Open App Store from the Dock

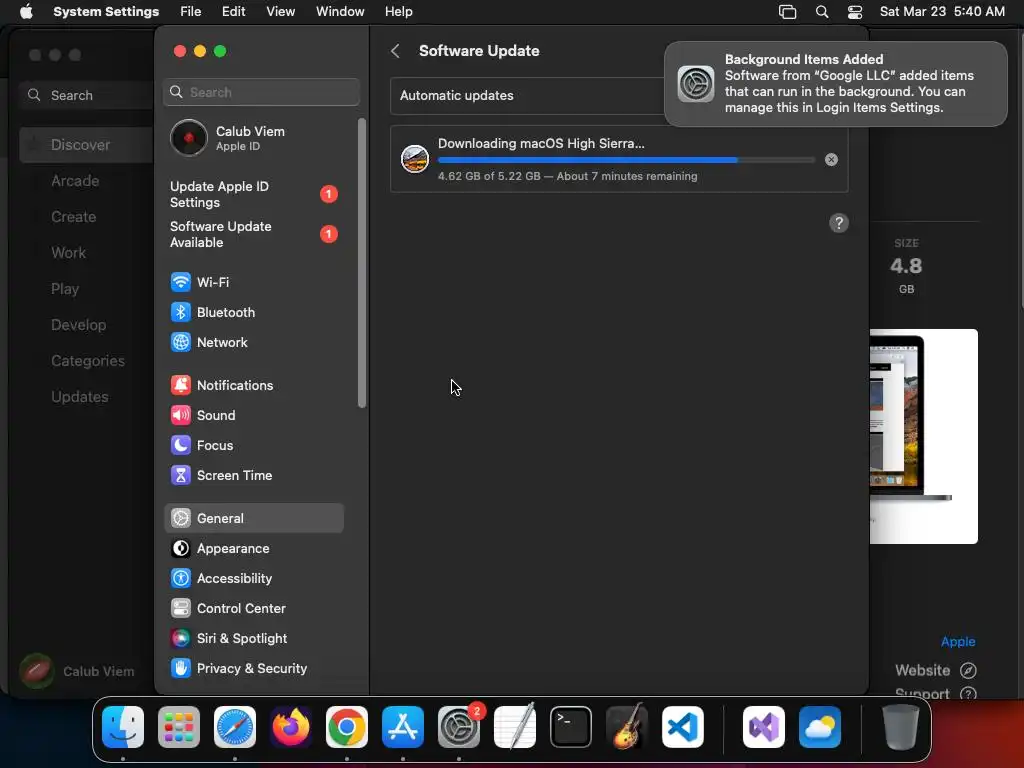pyautogui.click(x=403, y=727)
